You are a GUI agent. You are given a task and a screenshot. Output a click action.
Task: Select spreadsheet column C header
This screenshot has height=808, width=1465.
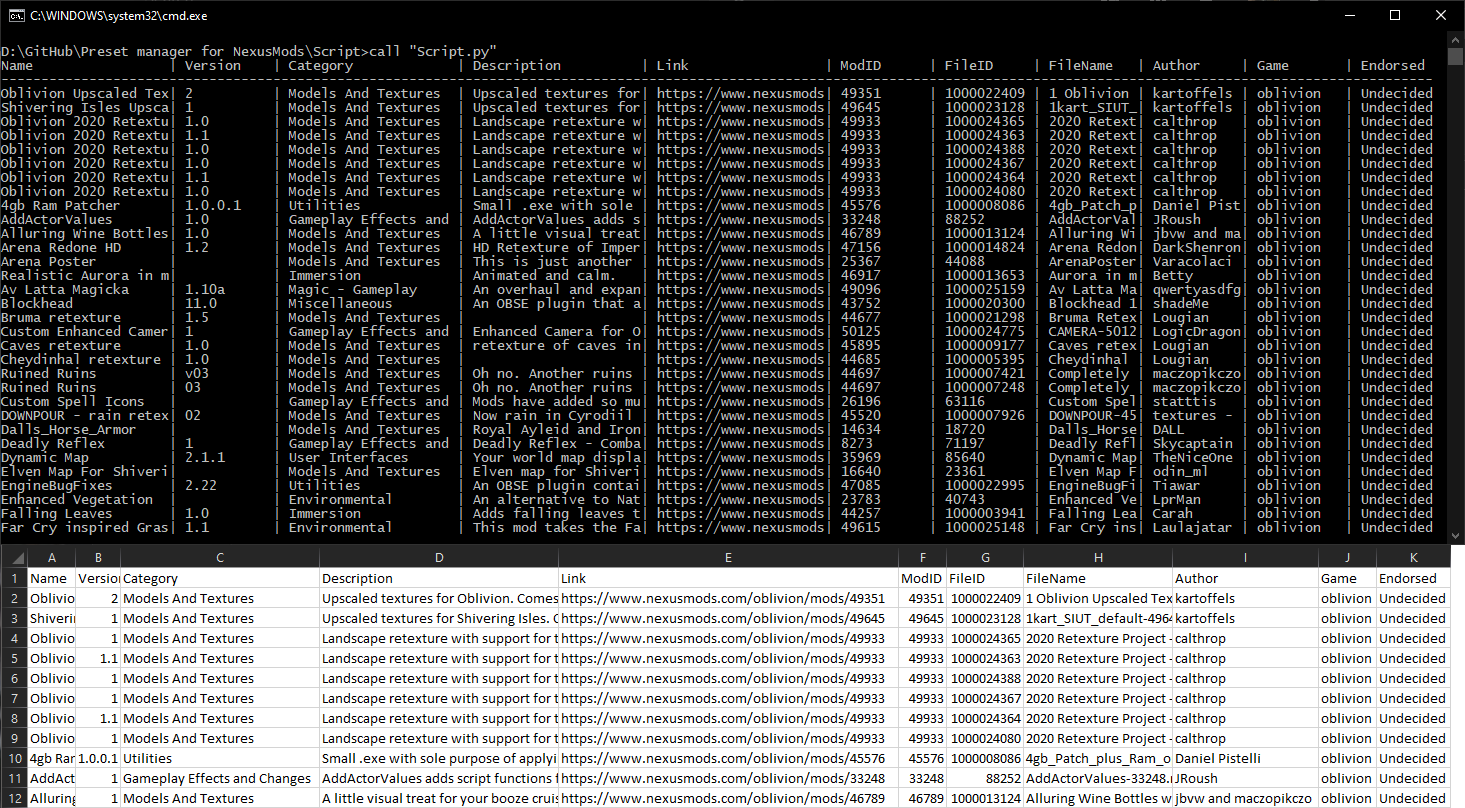click(220, 557)
